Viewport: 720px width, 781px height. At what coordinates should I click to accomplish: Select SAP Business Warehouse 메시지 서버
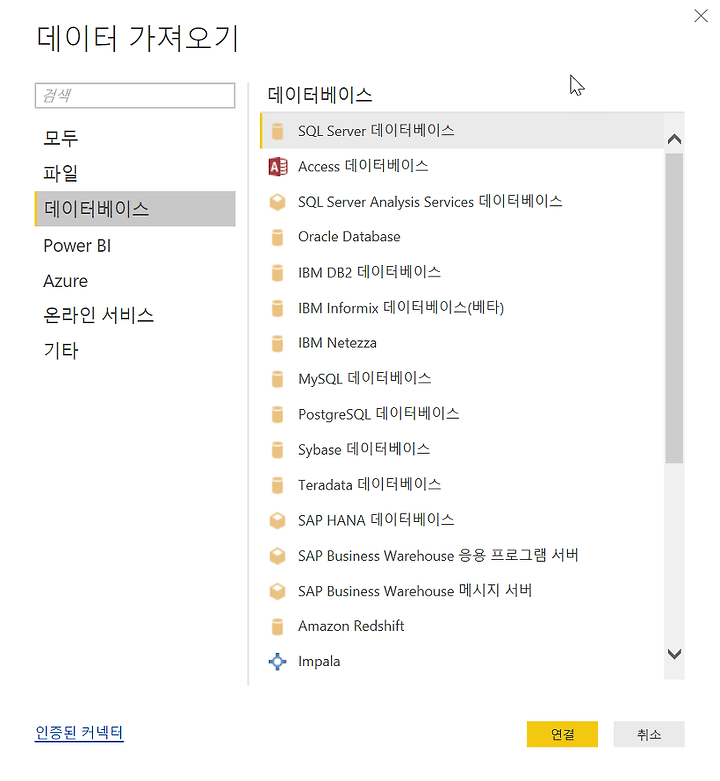[462, 591]
